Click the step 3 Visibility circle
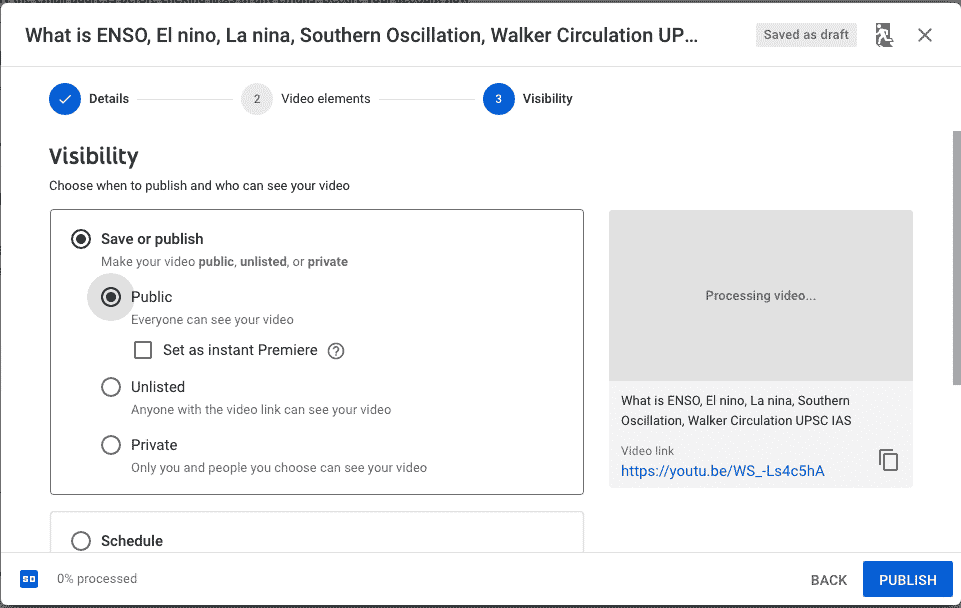This screenshot has height=608, width=961. coord(499,99)
